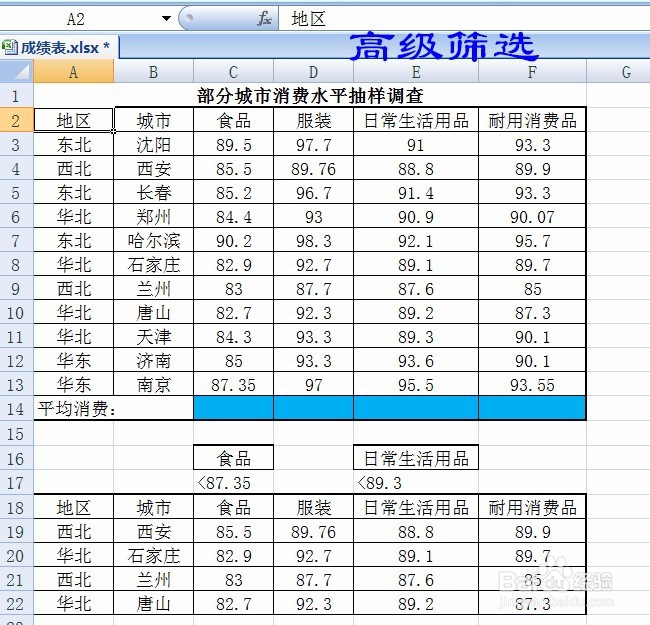Select cell 91.4 in row 5
Screen dimensions: 650x625
pos(416,193)
